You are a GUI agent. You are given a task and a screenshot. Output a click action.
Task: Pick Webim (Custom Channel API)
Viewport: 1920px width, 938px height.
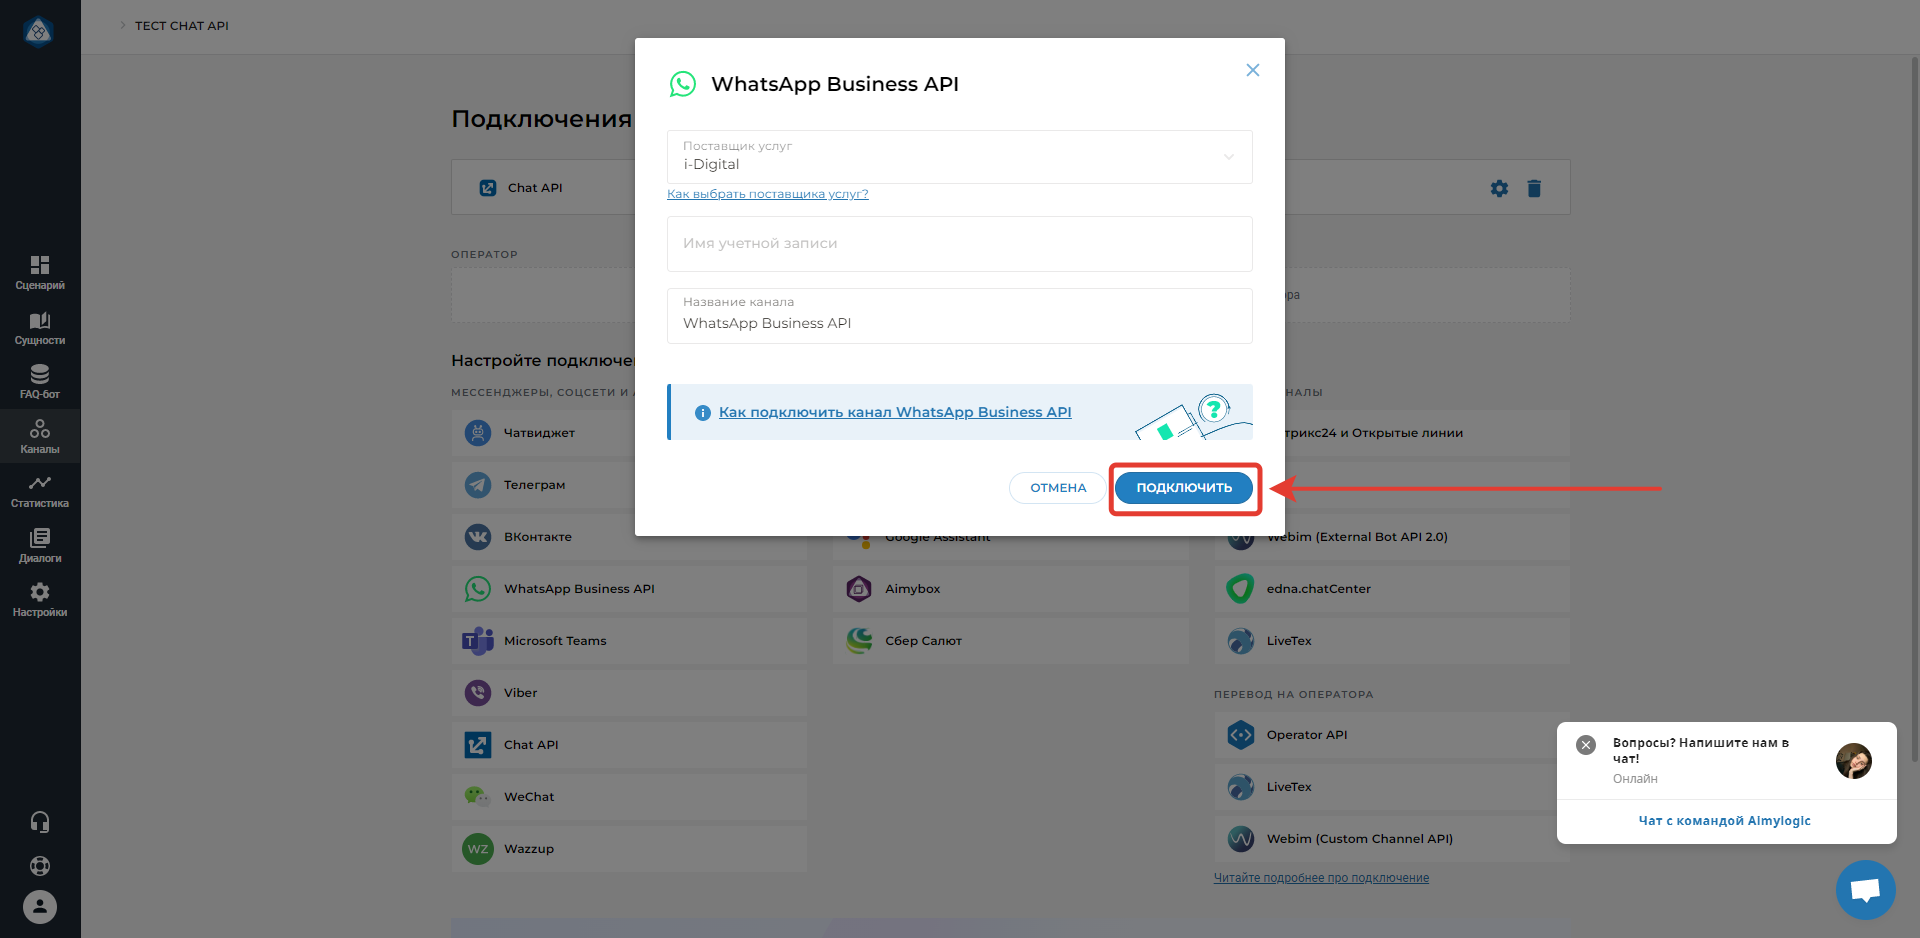(1392, 839)
